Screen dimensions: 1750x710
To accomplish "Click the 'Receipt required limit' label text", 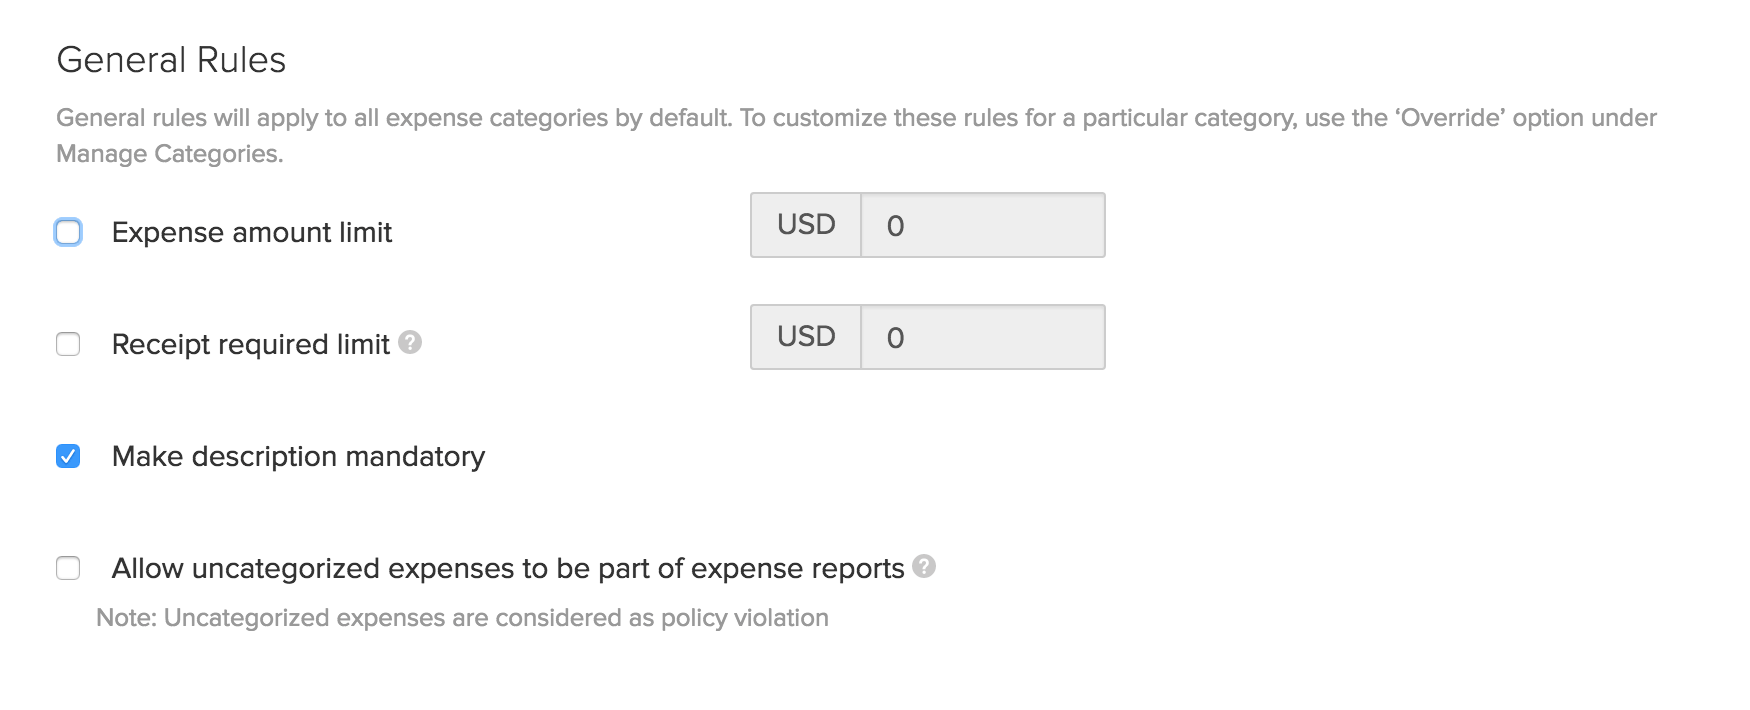I will [x=250, y=344].
